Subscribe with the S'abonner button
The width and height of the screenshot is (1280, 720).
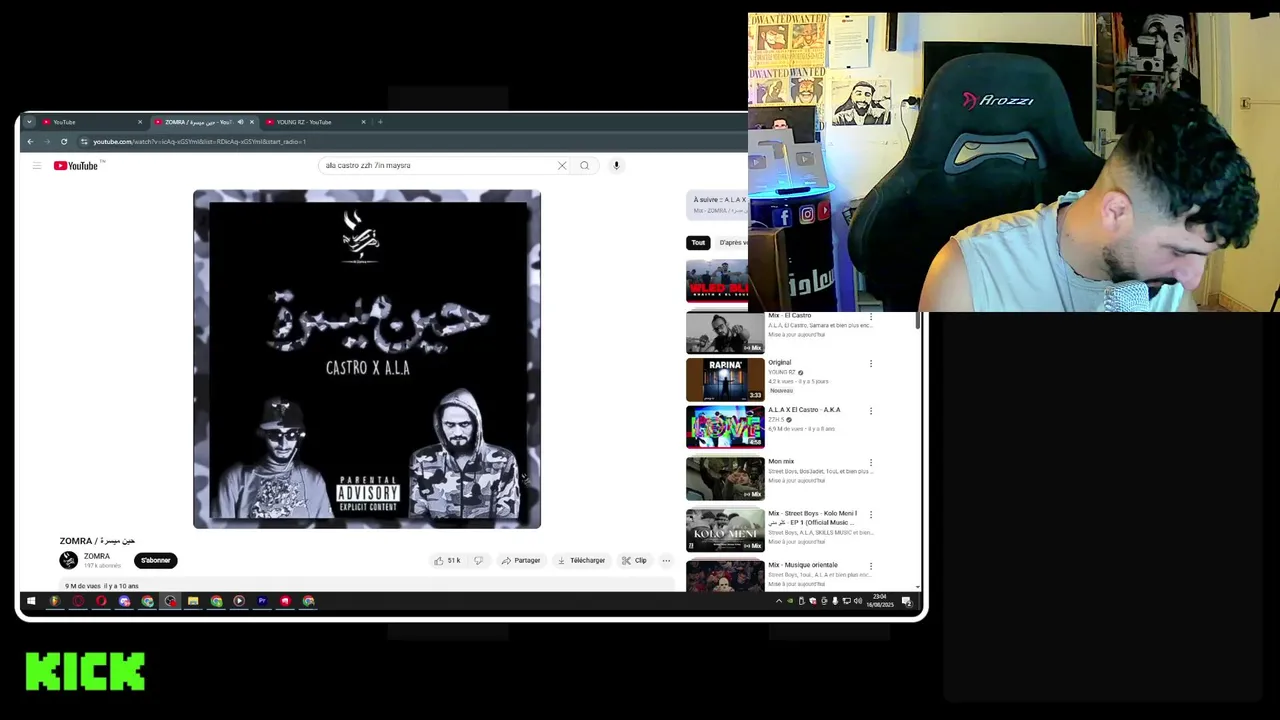tap(155, 561)
